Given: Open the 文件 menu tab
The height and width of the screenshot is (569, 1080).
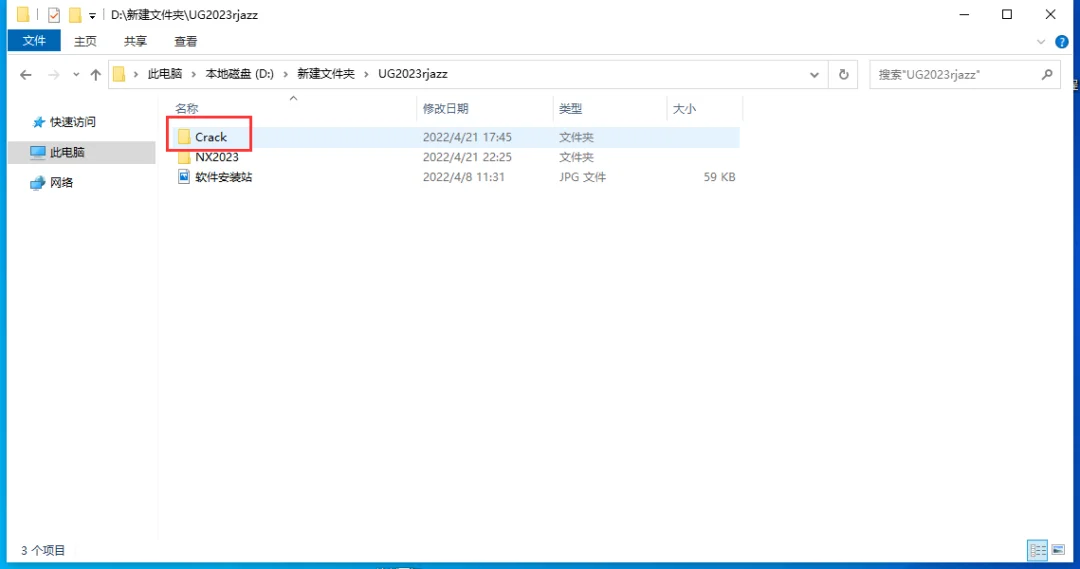Looking at the screenshot, I should [x=34, y=41].
